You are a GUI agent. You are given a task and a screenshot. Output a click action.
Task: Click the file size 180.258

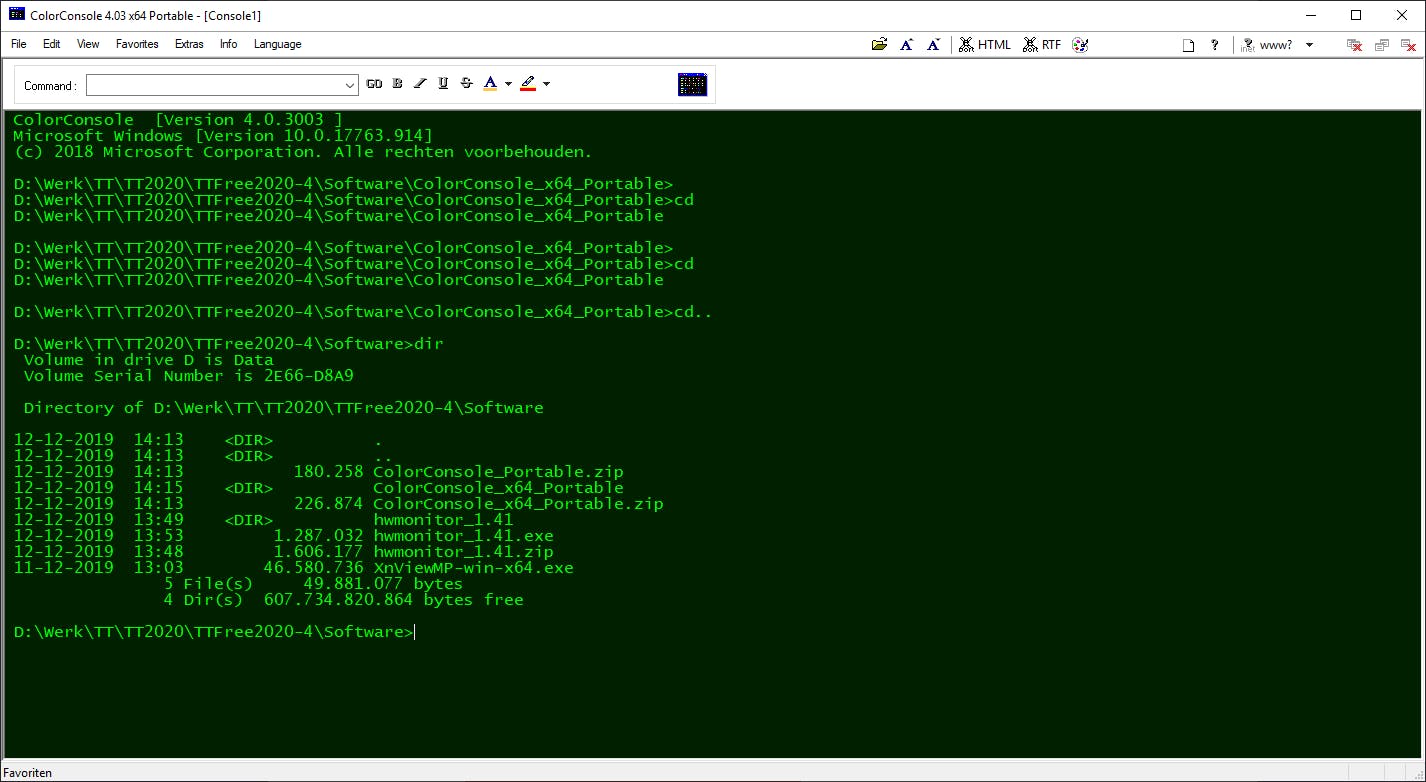click(x=328, y=472)
